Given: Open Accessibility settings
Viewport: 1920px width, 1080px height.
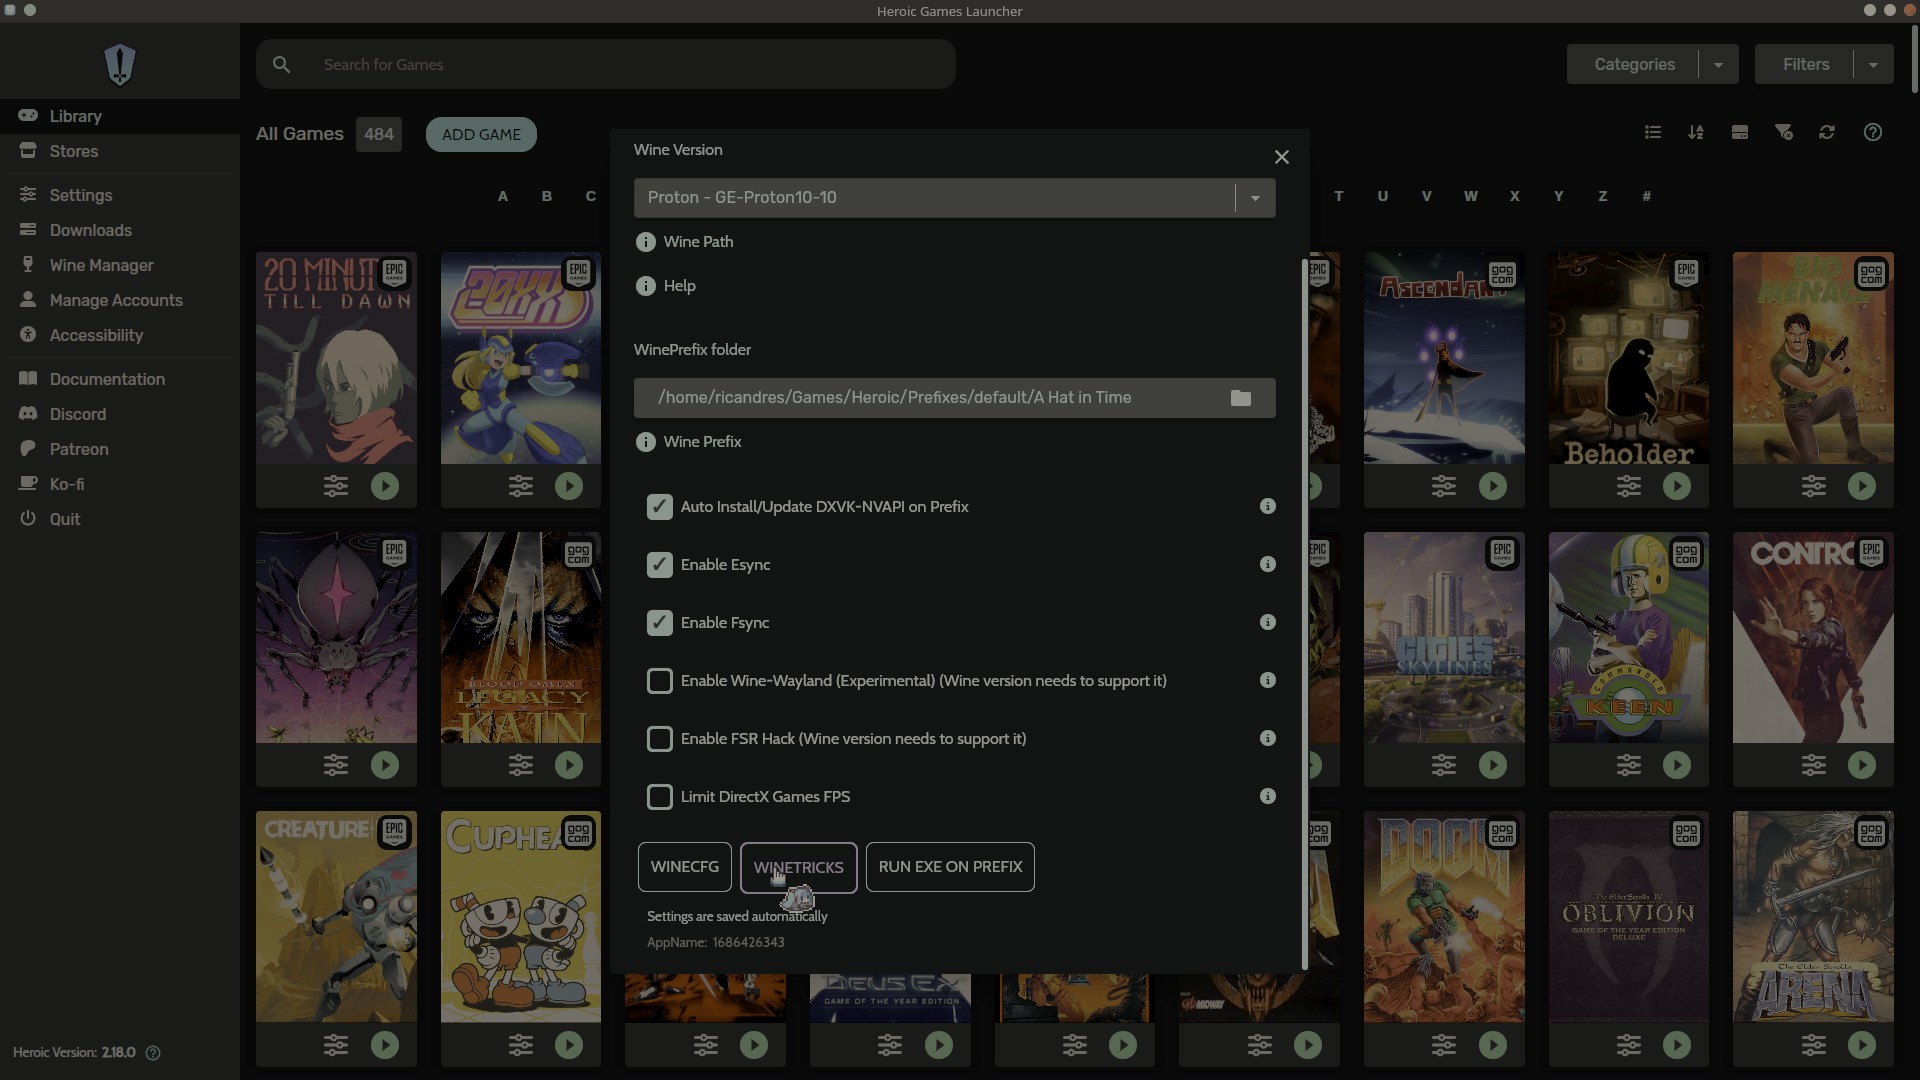Looking at the screenshot, I should click(x=120, y=335).
